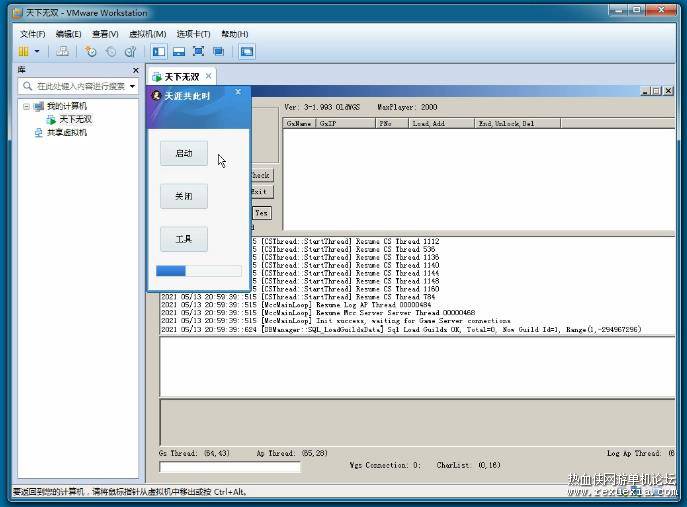Open the library search dropdown arrow

pyautogui.click(x=132, y=86)
